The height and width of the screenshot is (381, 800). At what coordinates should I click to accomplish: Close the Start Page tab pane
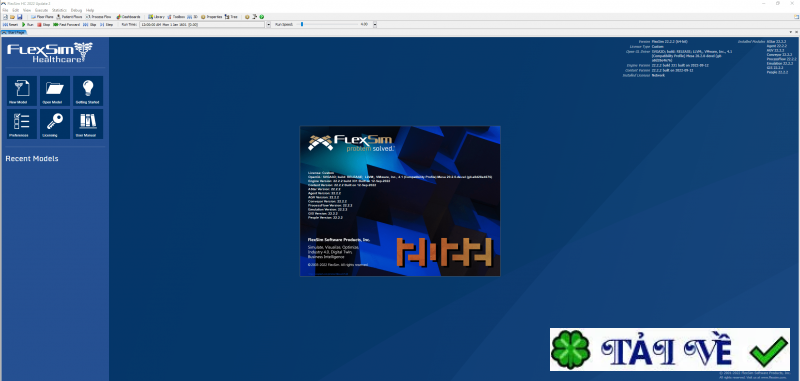[796, 32]
